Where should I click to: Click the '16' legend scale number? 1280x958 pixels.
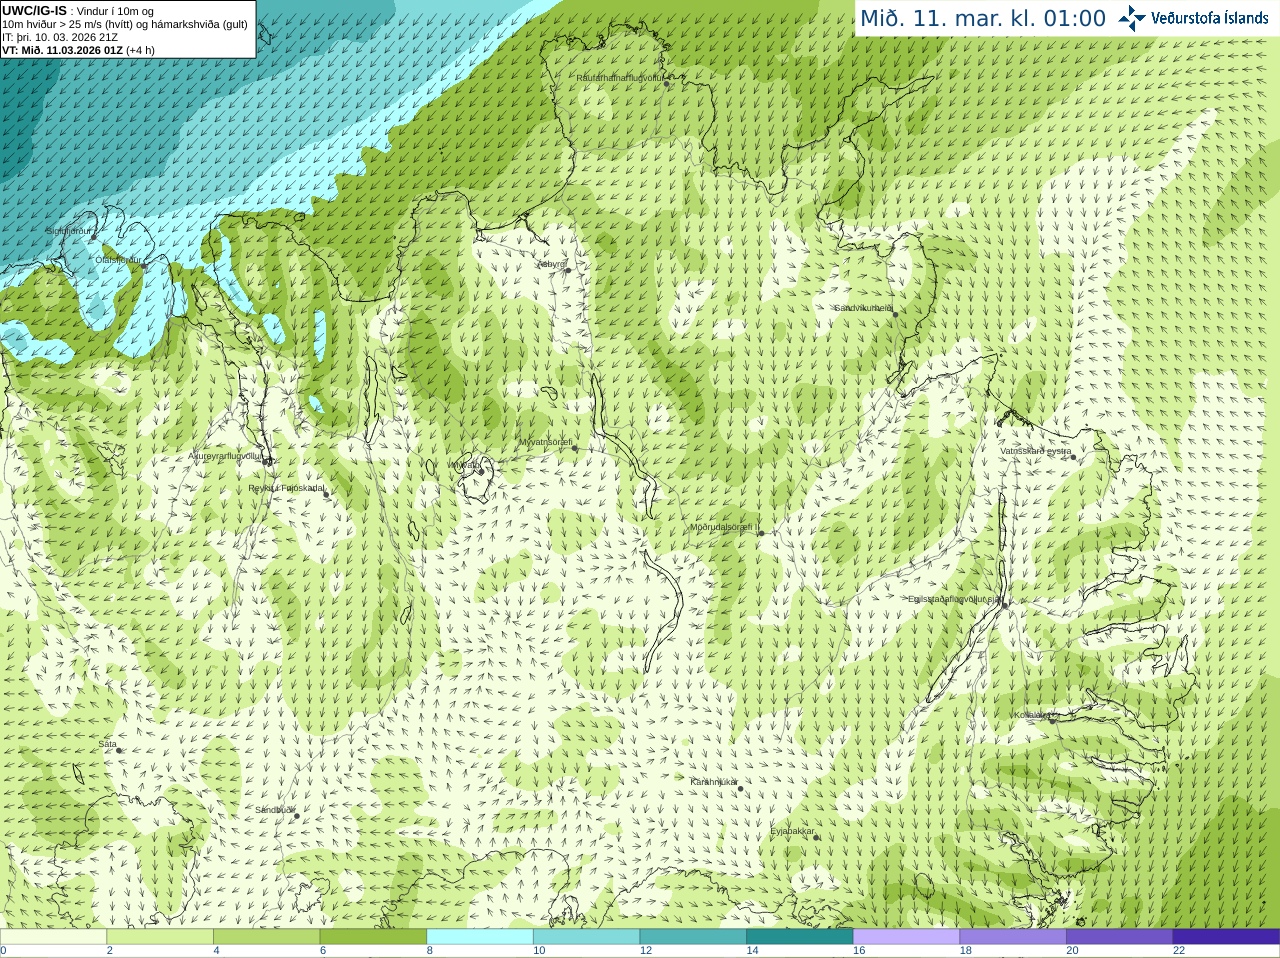click(x=859, y=951)
